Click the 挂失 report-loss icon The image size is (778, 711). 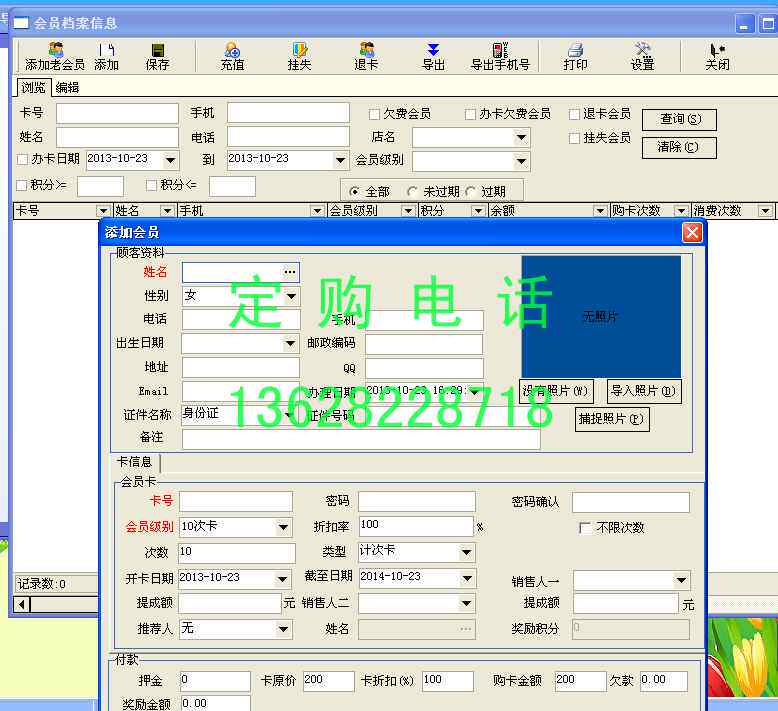[299, 56]
